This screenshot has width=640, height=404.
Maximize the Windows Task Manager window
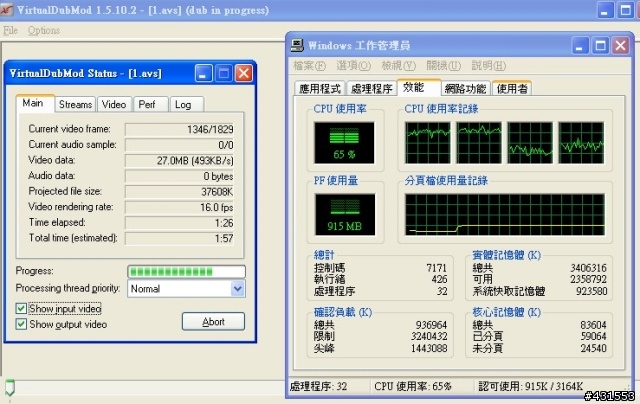pyautogui.click(x=600, y=45)
